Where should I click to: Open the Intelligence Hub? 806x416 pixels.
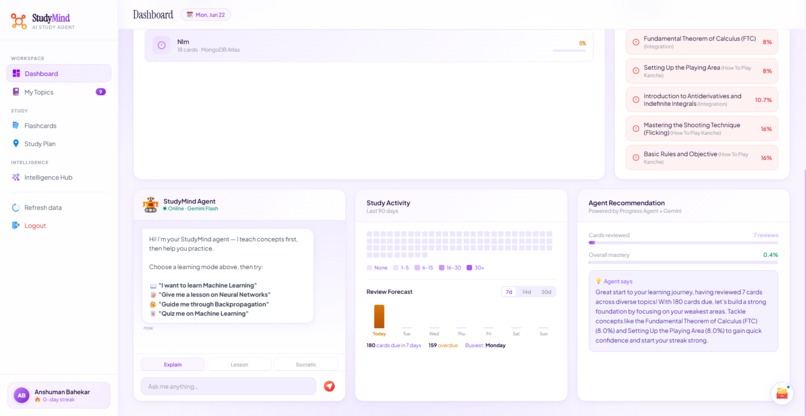(x=59, y=177)
